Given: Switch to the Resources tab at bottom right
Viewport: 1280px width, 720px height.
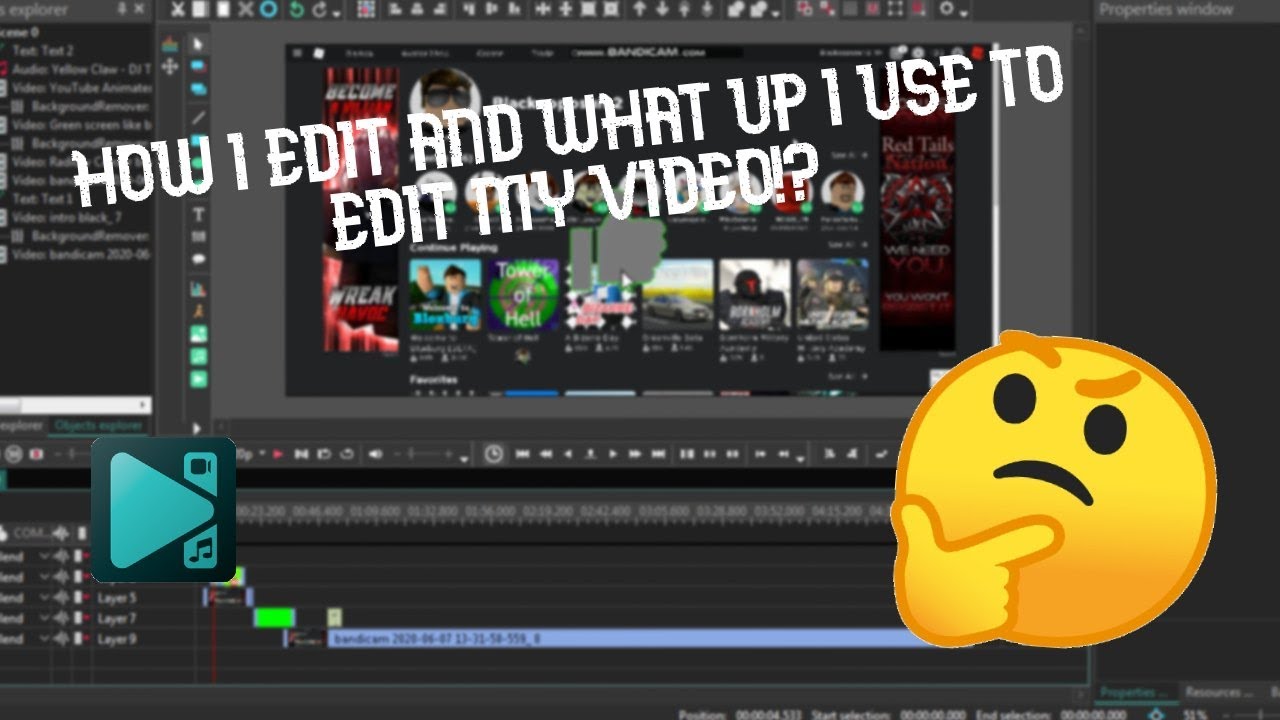Looking at the screenshot, I should [x=1219, y=692].
